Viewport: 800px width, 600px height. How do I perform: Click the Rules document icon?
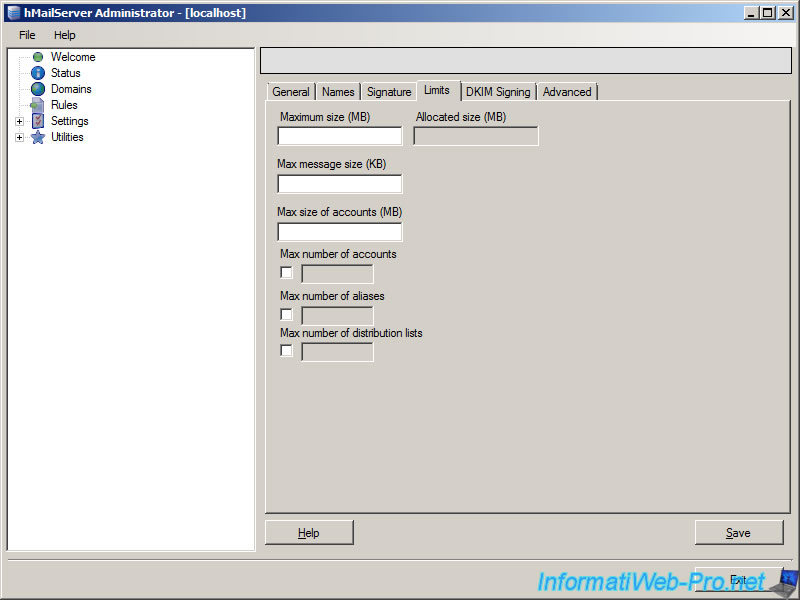coord(37,105)
